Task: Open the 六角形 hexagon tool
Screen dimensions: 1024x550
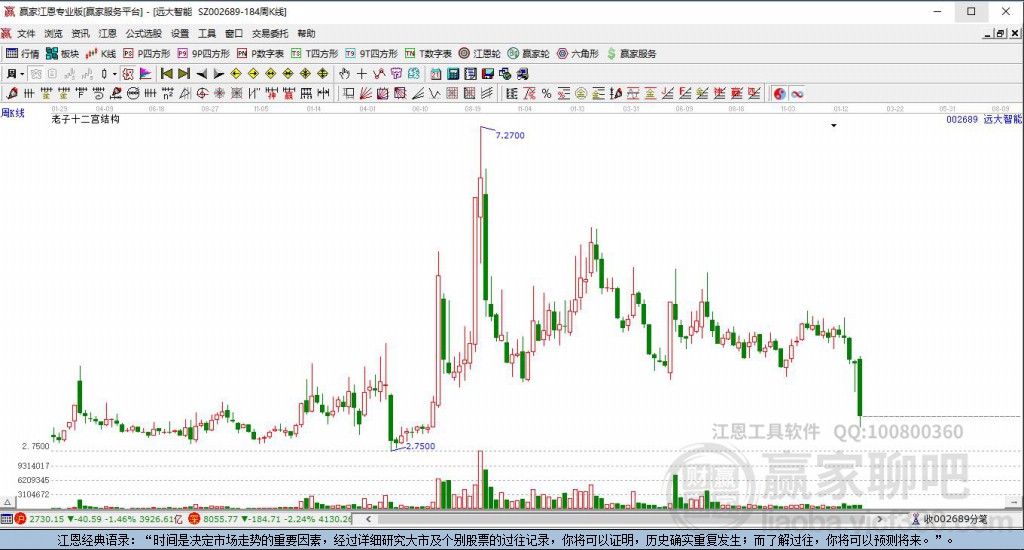Action: 577,54
